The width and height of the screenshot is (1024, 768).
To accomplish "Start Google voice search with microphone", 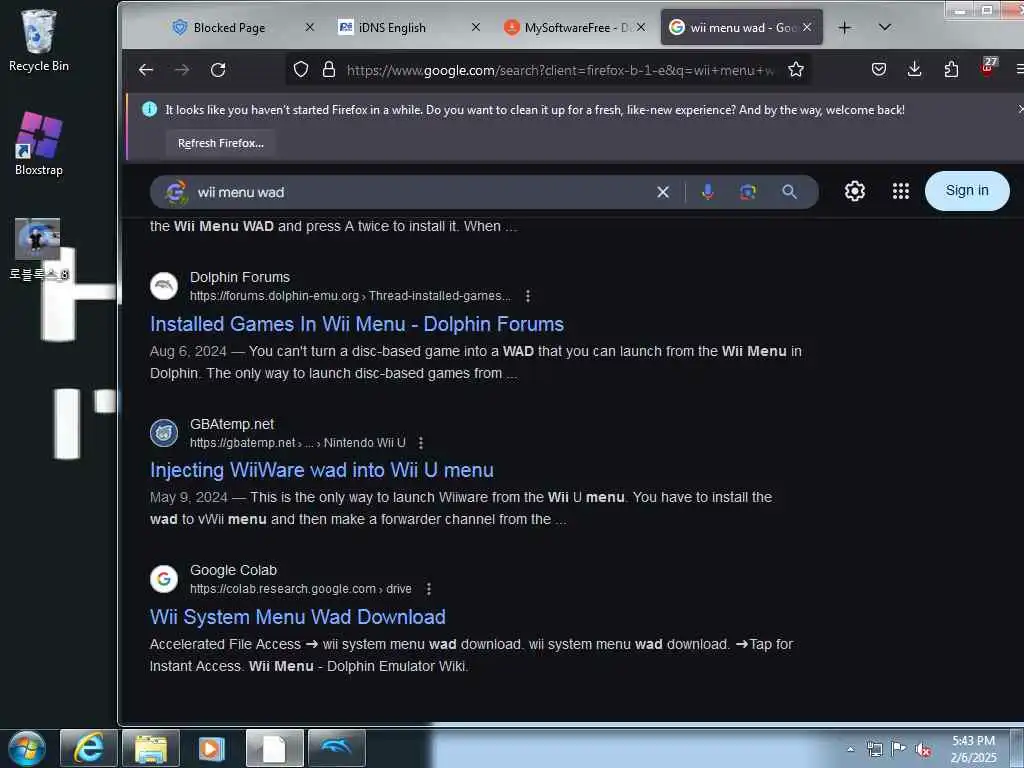I will point(707,192).
